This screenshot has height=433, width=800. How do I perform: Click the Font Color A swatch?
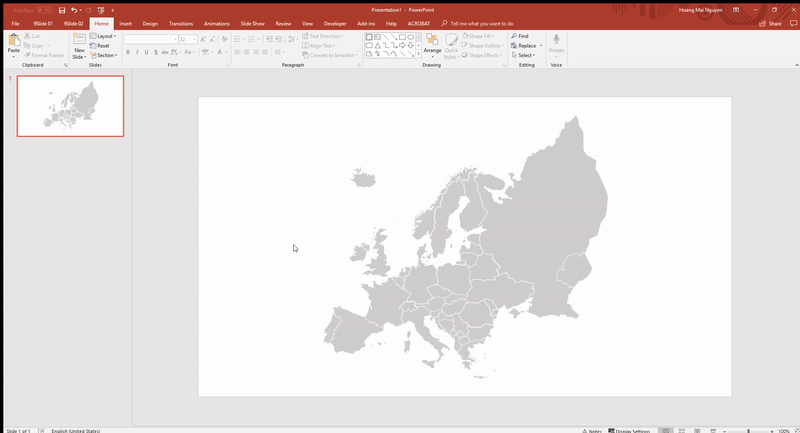tap(219, 52)
